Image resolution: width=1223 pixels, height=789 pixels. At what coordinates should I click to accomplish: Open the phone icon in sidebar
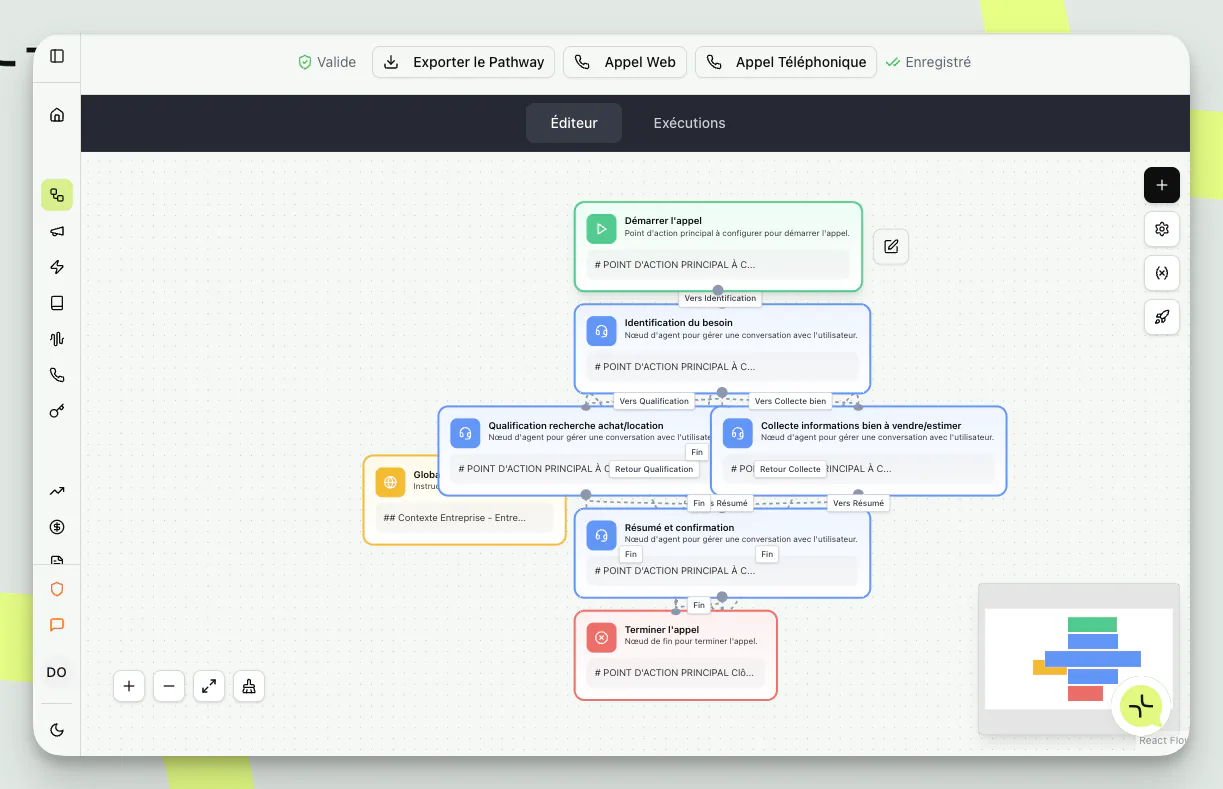point(57,375)
